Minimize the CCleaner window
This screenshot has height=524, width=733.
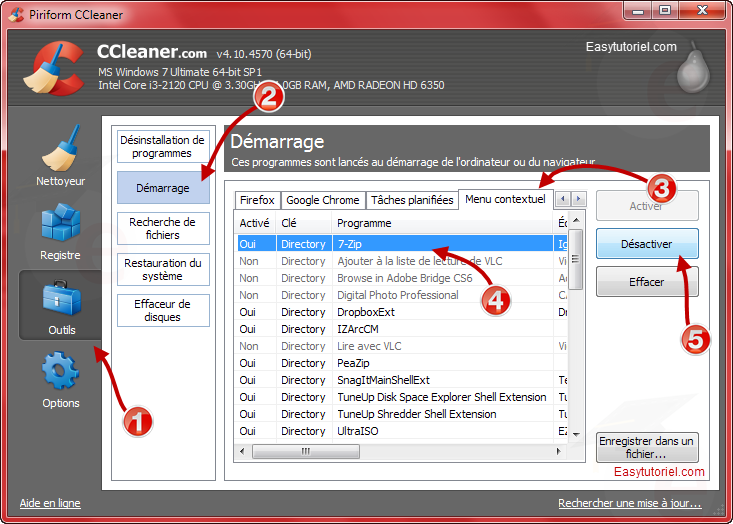[x=638, y=10]
